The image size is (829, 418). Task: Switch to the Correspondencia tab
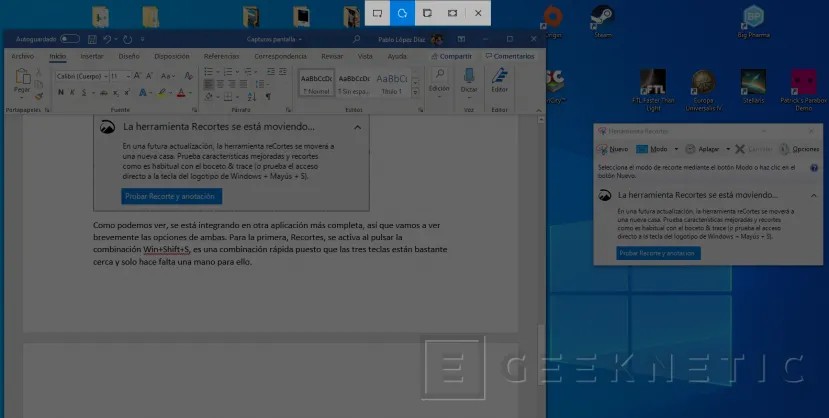[280, 56]
